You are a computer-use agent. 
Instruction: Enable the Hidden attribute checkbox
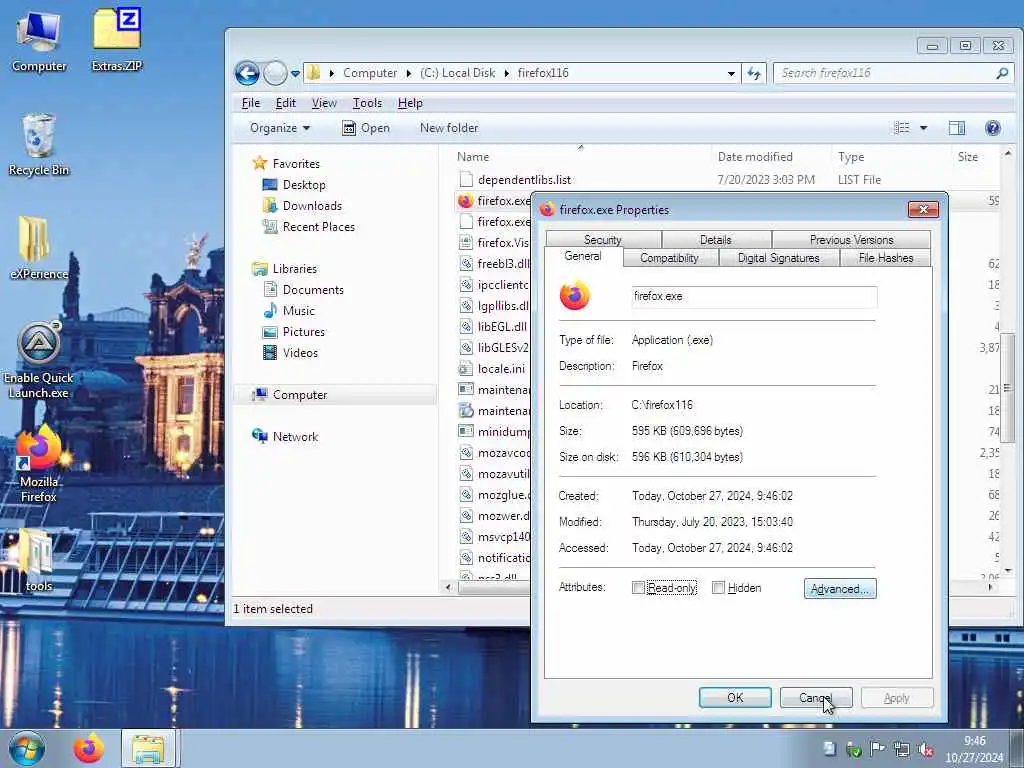tap(718, 588)
